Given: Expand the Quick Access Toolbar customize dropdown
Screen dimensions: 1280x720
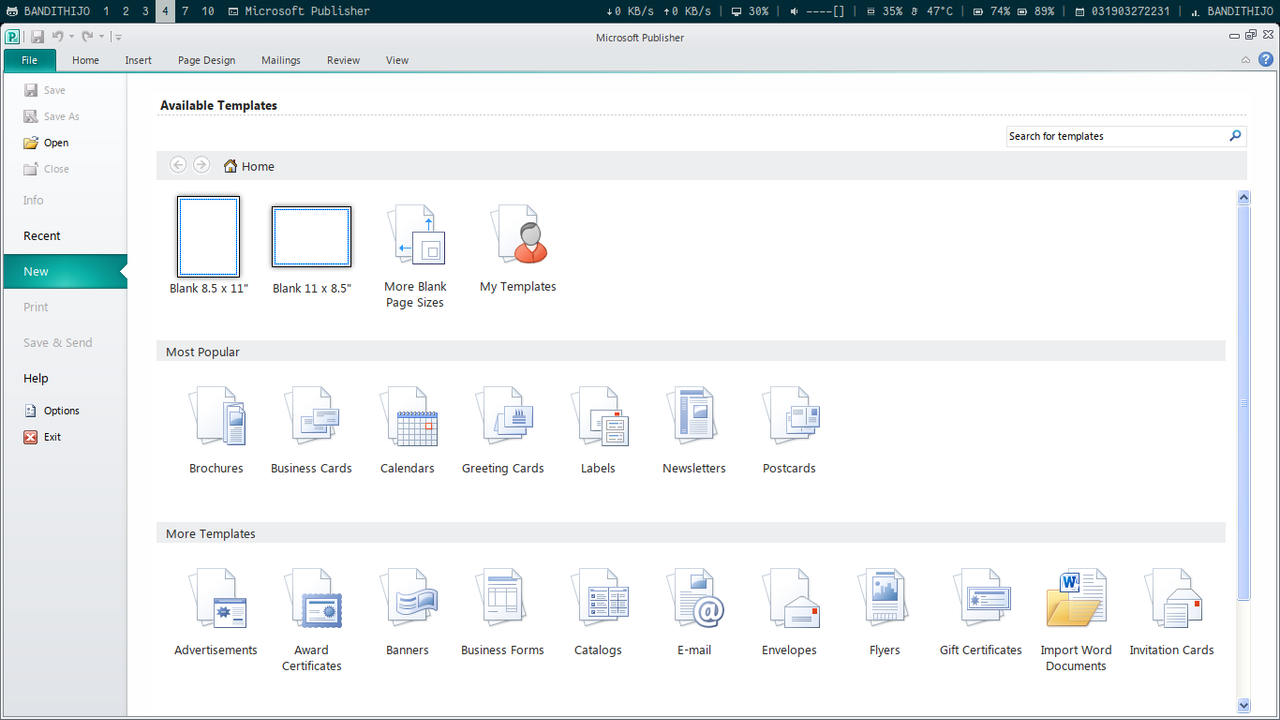Looking at the screenshot, I should point(118,37).
